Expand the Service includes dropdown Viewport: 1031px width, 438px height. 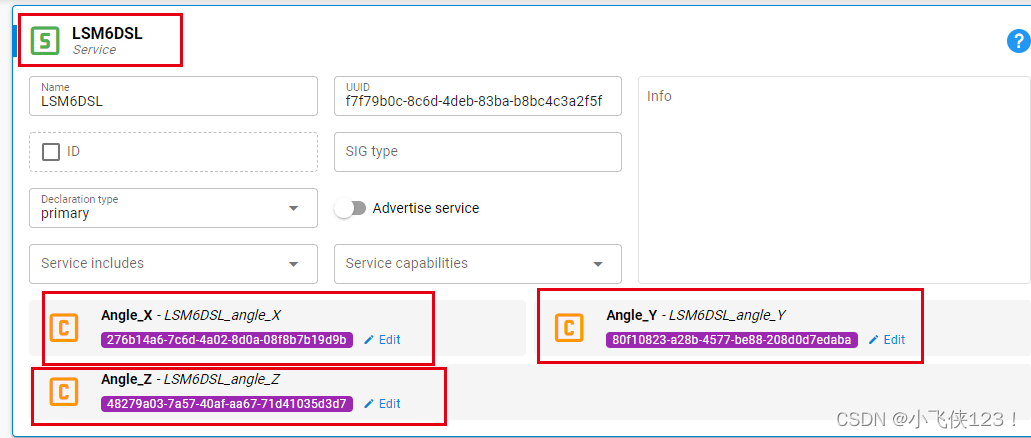point(174,264)
